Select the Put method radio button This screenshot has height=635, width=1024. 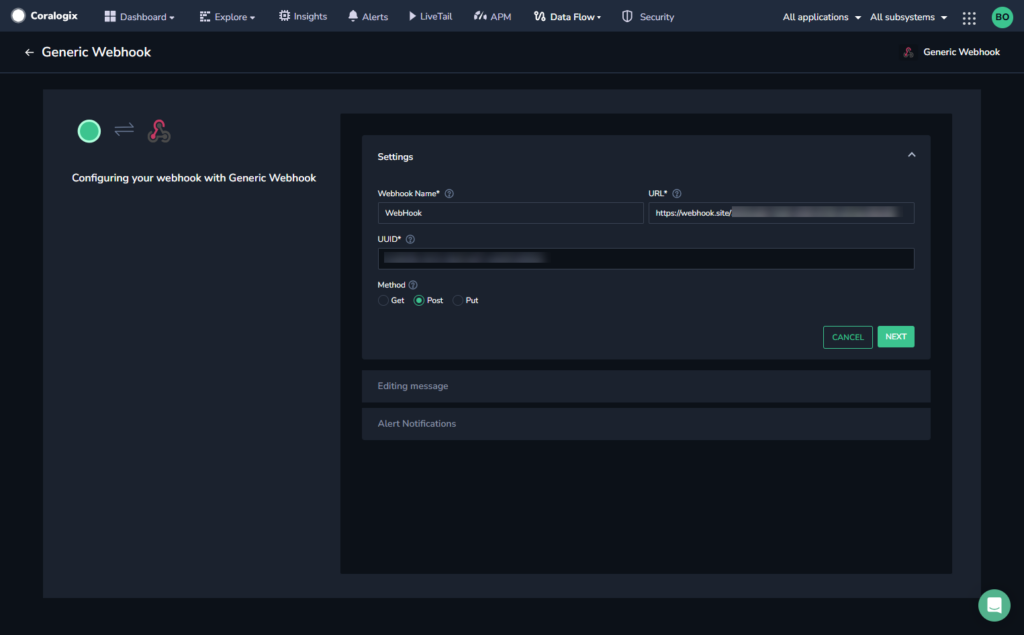[x=458, y=301]
